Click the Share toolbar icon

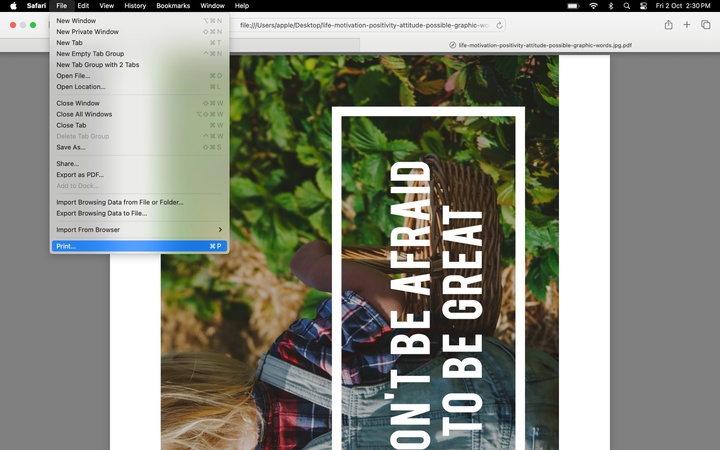pyautogui.click(x=669, y=25)
